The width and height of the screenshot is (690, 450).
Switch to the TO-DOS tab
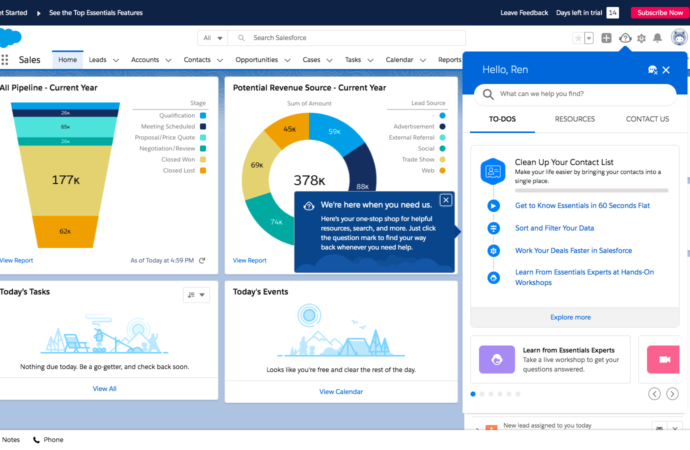coord(502,119)
